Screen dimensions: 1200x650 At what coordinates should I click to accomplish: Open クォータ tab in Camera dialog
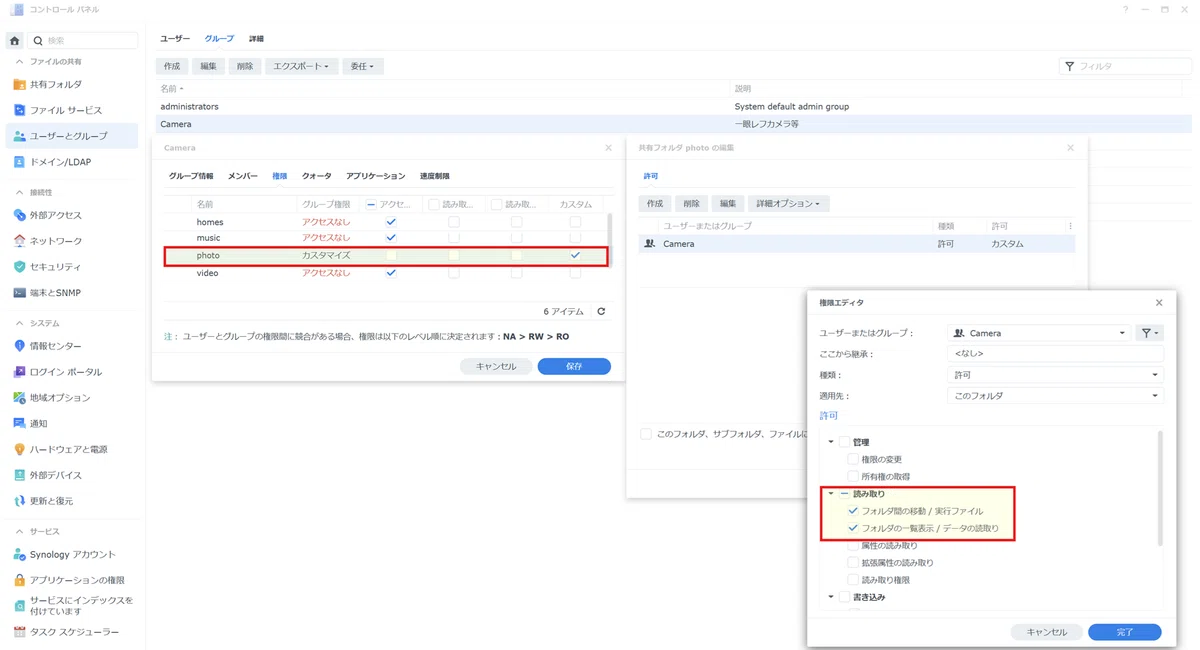[x=317, y=176]
